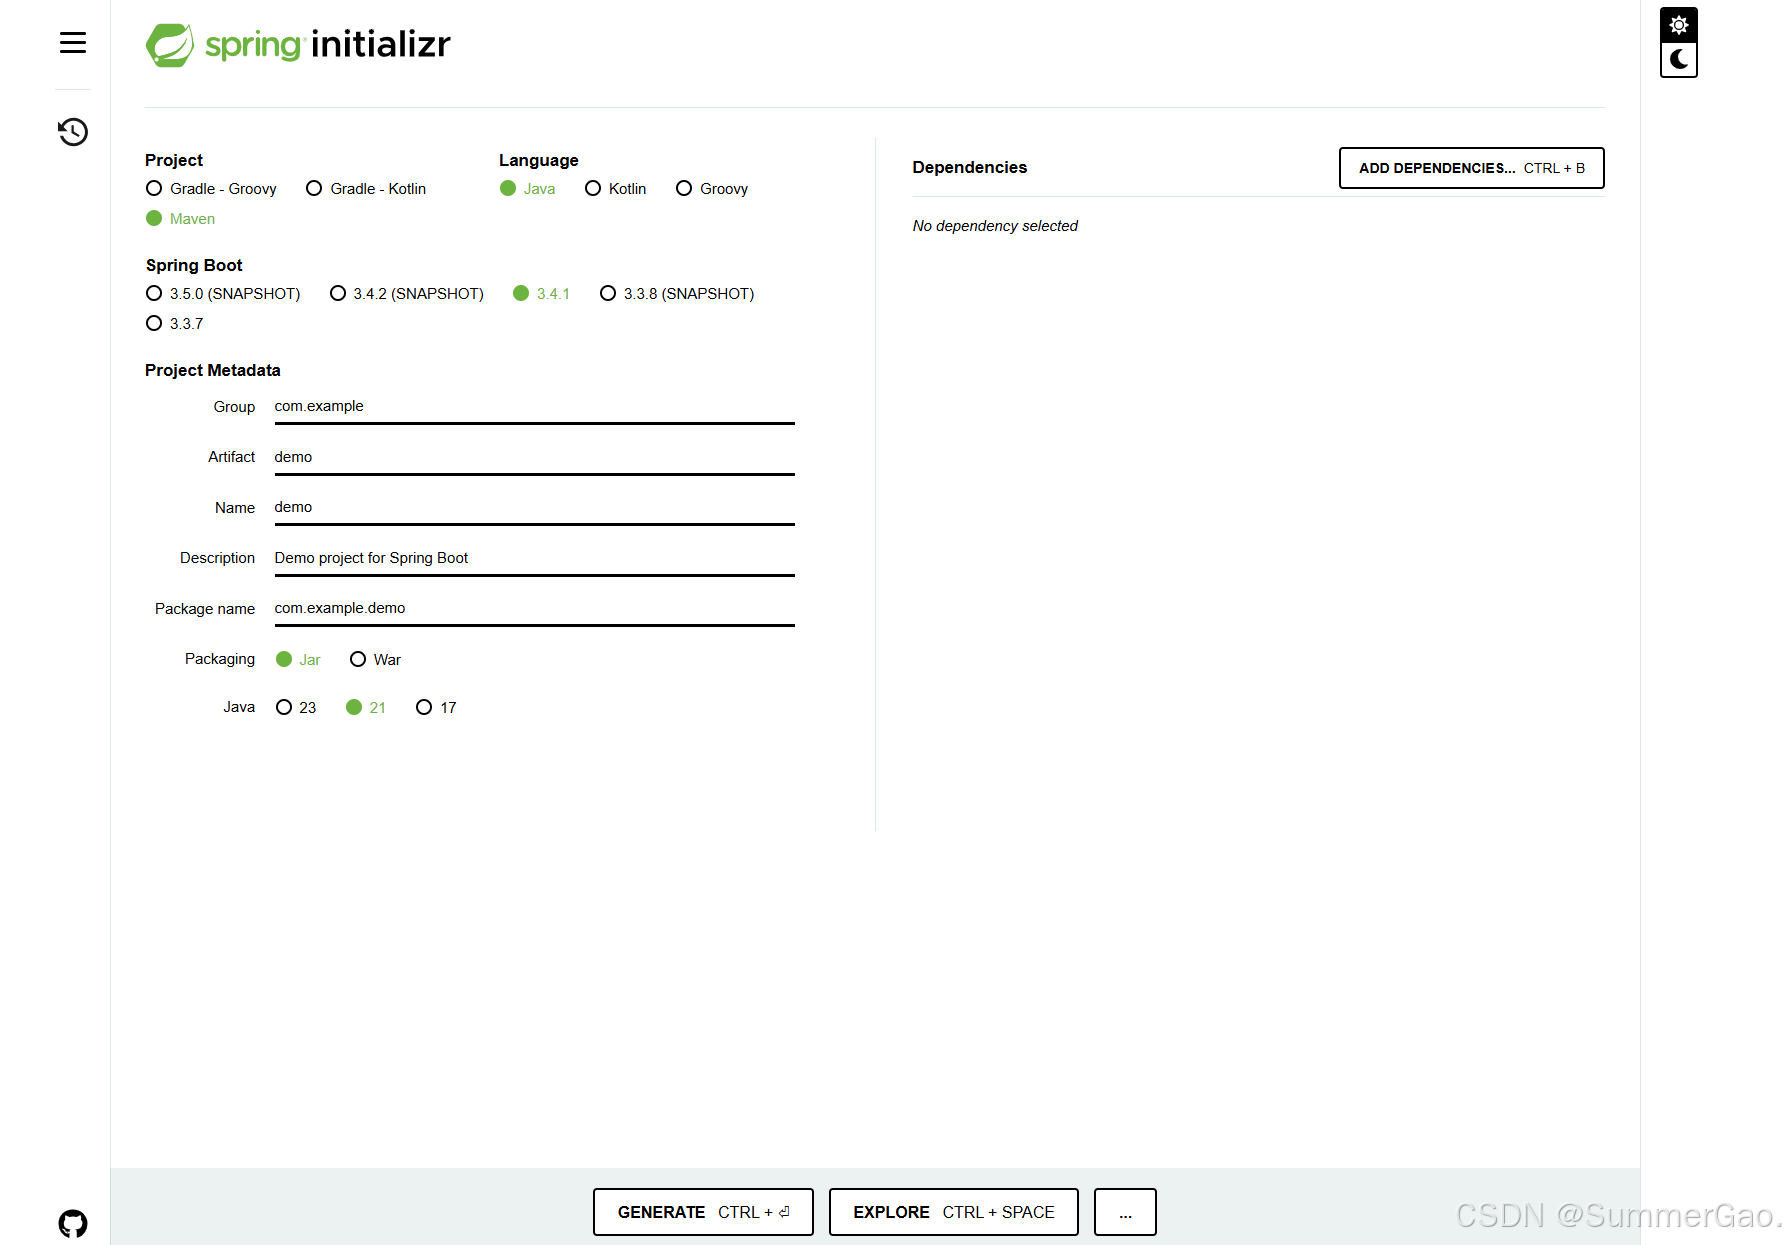Screen dimensions: 1788x1245
Task: Open the hamburger navigation menu
Action: [72, 42]
